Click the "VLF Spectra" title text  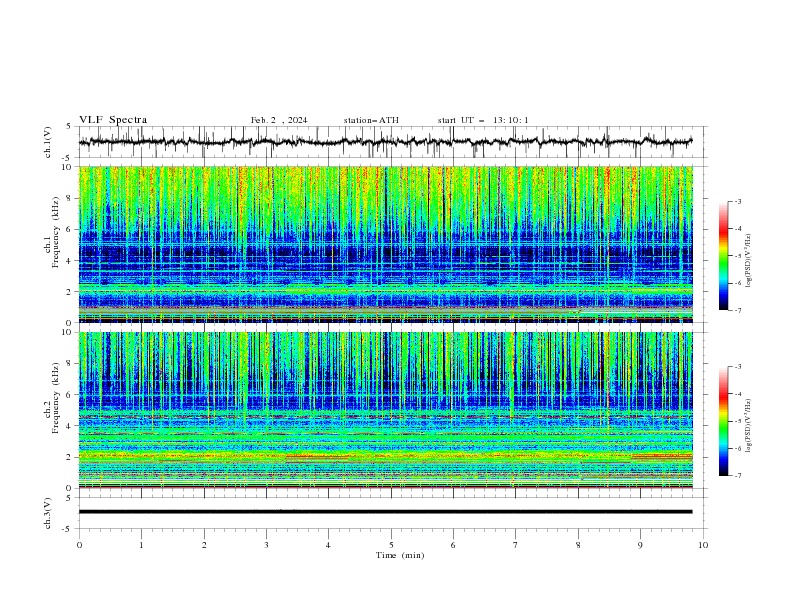(x=113, y=120)
